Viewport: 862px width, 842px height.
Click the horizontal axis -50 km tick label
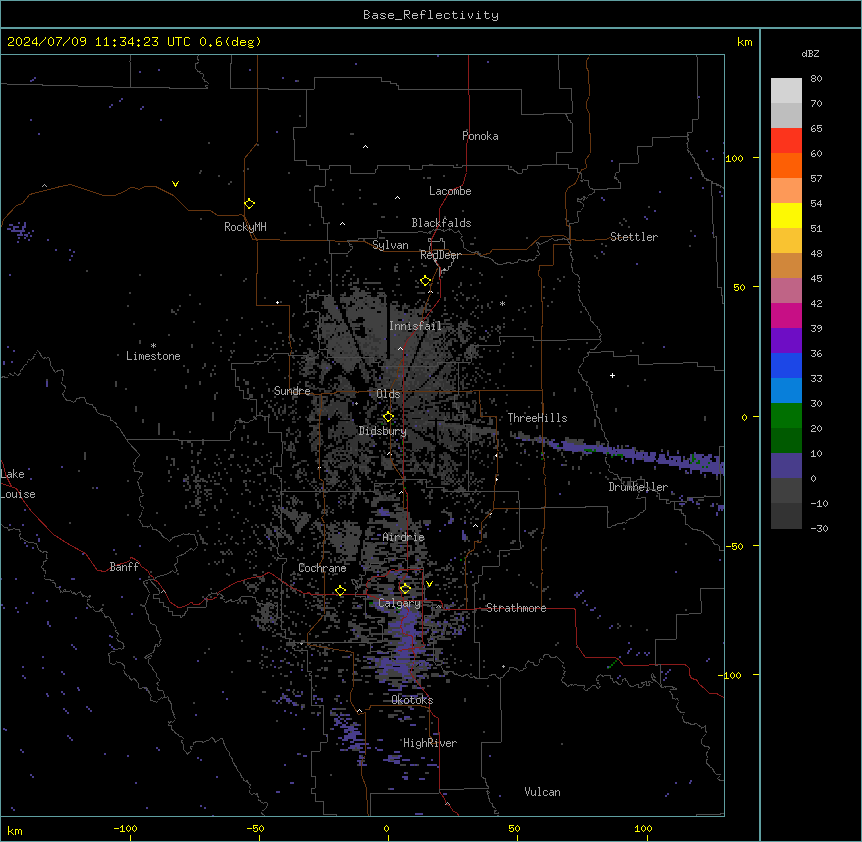pos(255,828)
